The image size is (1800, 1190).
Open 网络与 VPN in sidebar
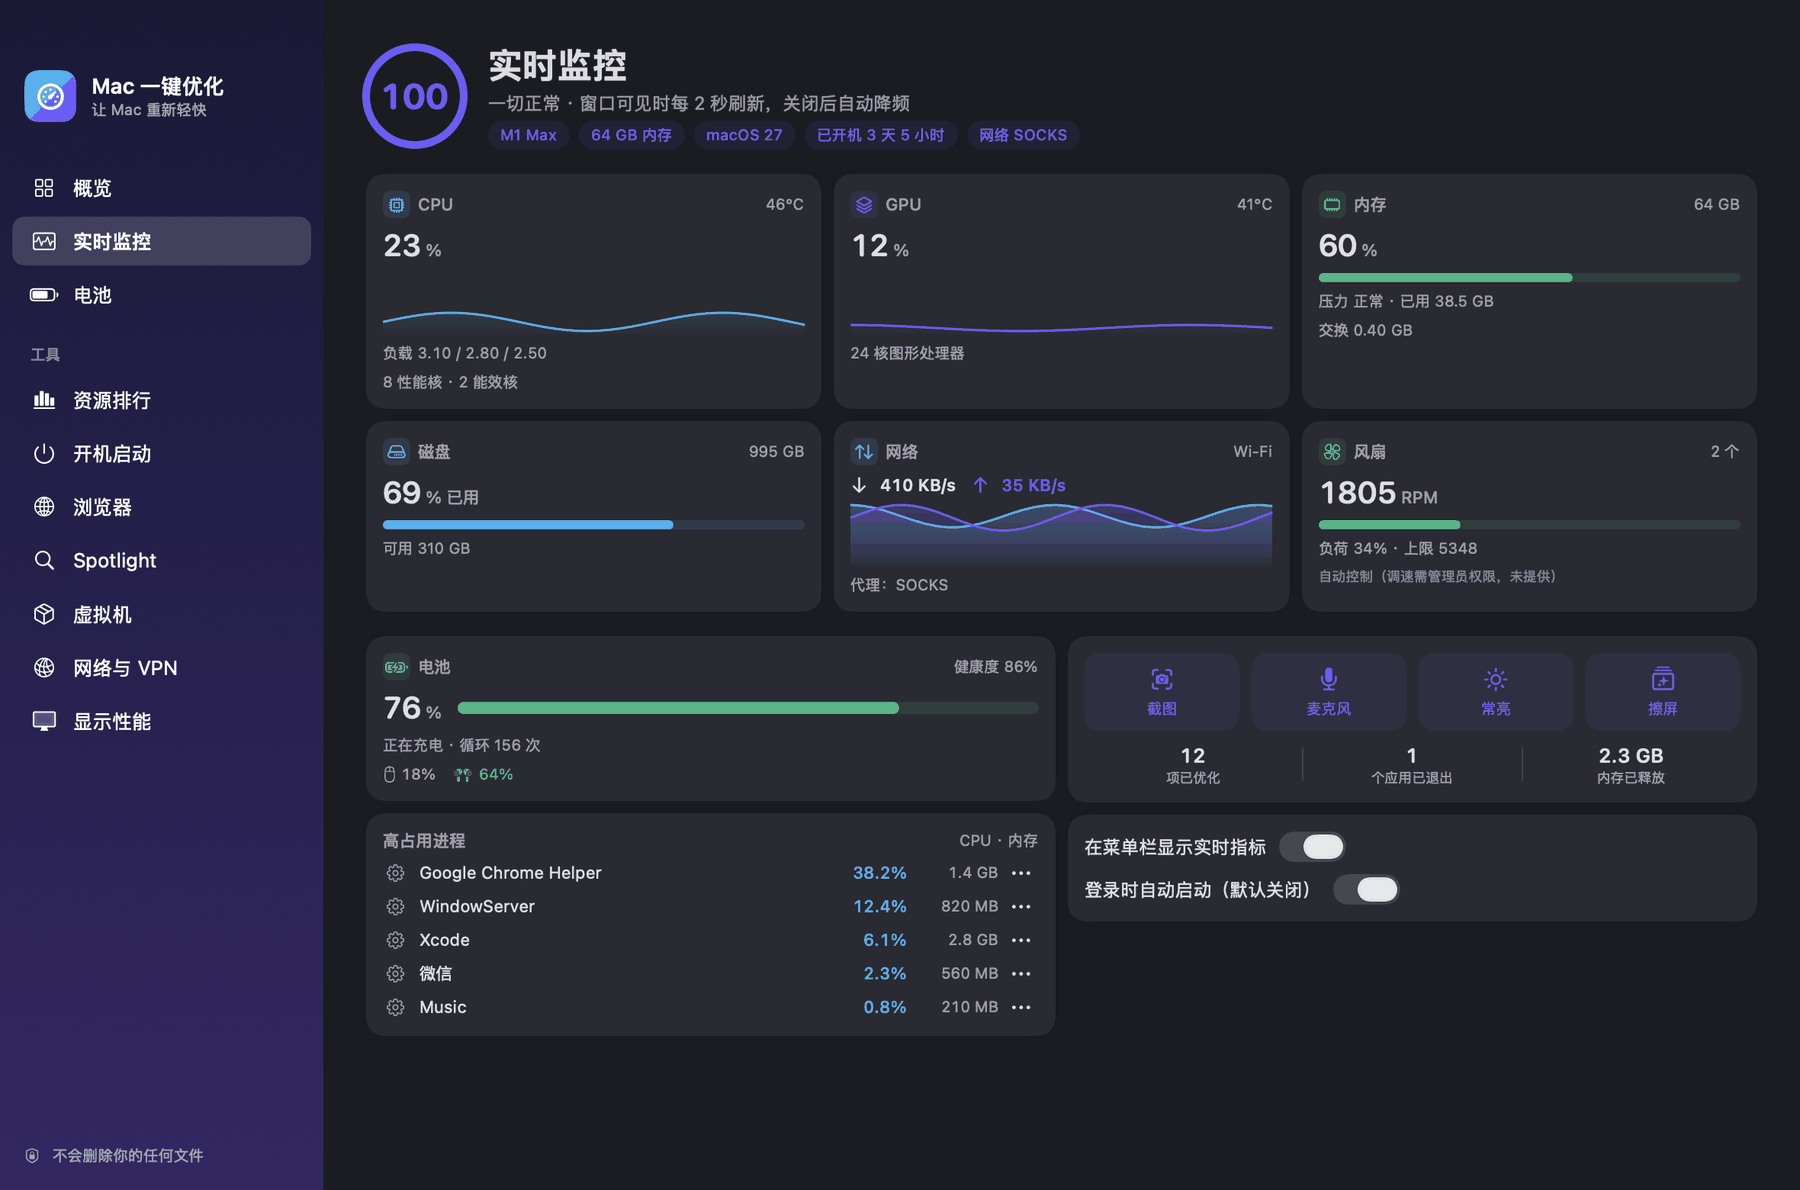point(161,668)
